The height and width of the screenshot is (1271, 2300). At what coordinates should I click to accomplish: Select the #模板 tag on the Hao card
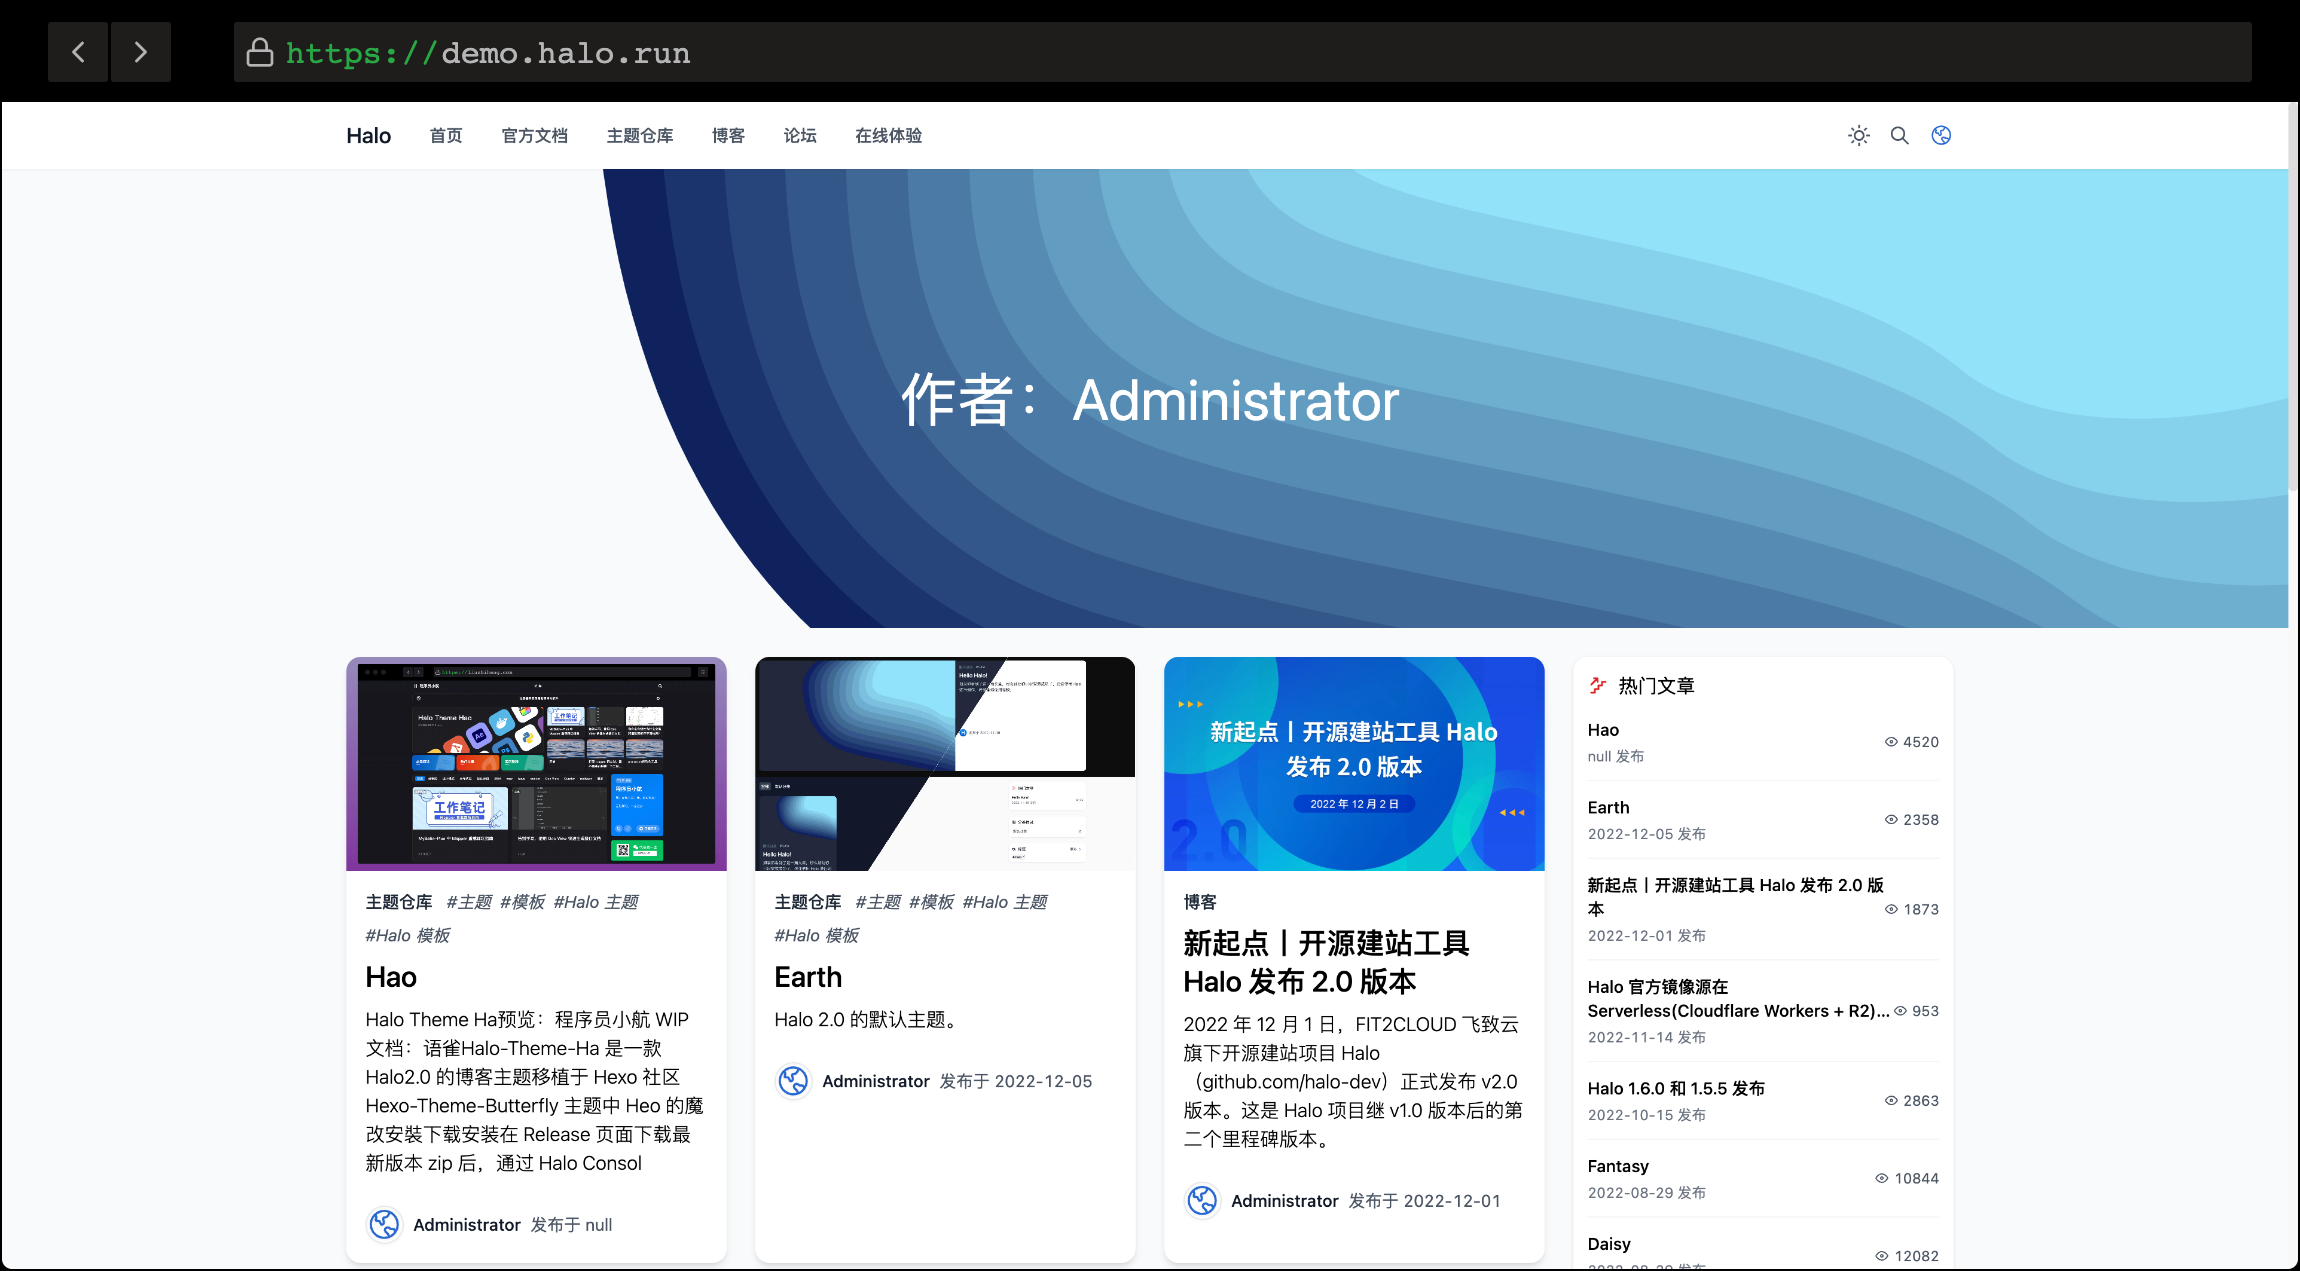[522, 901]
